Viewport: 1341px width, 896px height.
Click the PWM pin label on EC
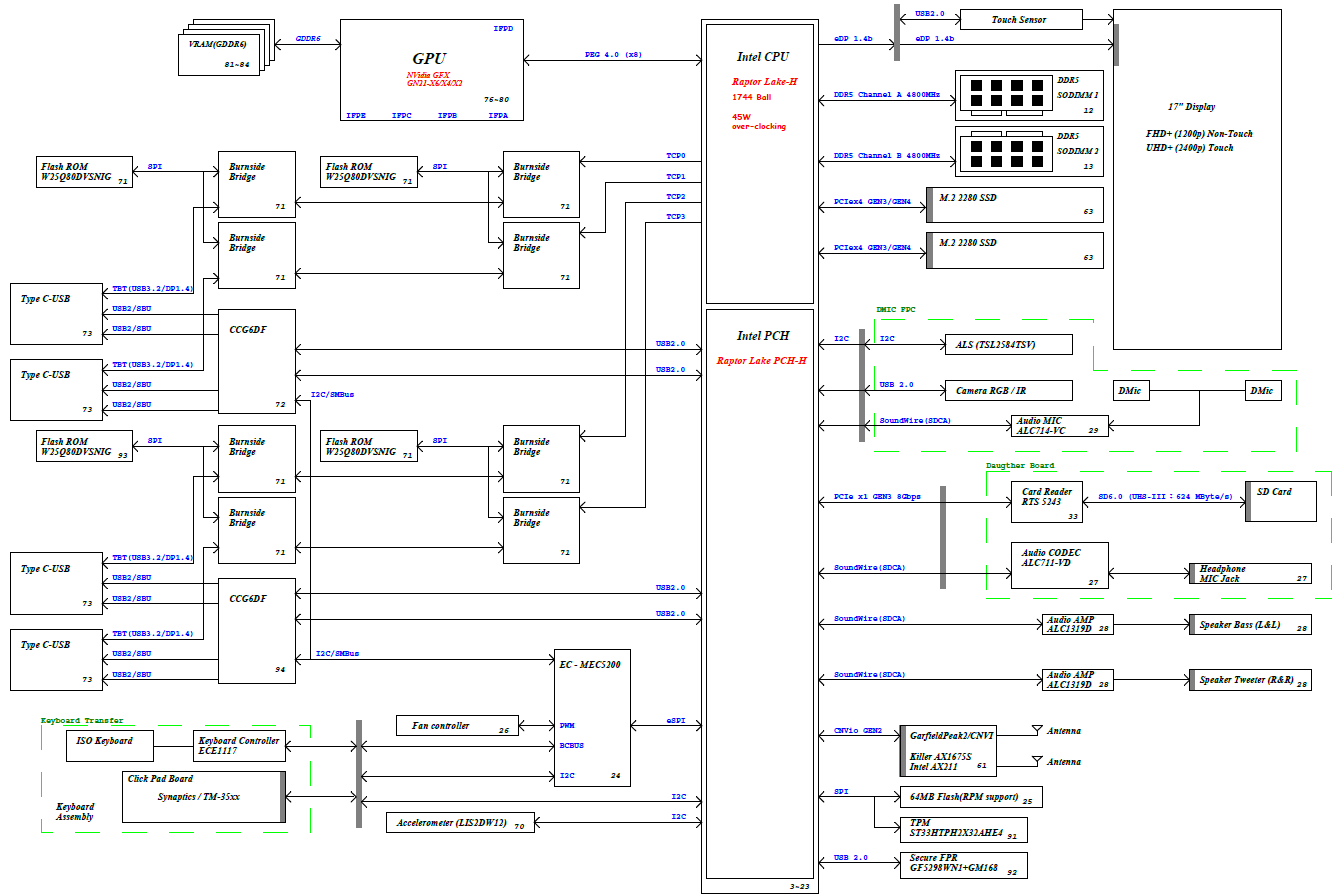pos(567,726)
